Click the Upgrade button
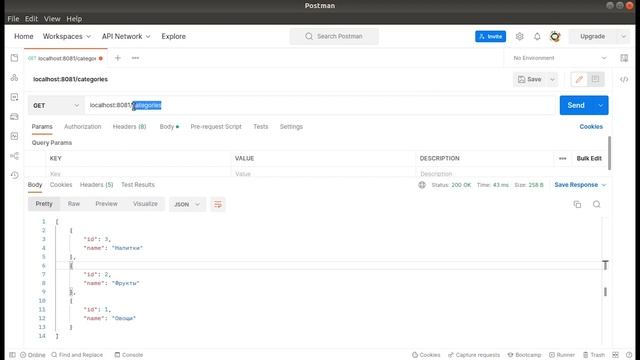 593,36
